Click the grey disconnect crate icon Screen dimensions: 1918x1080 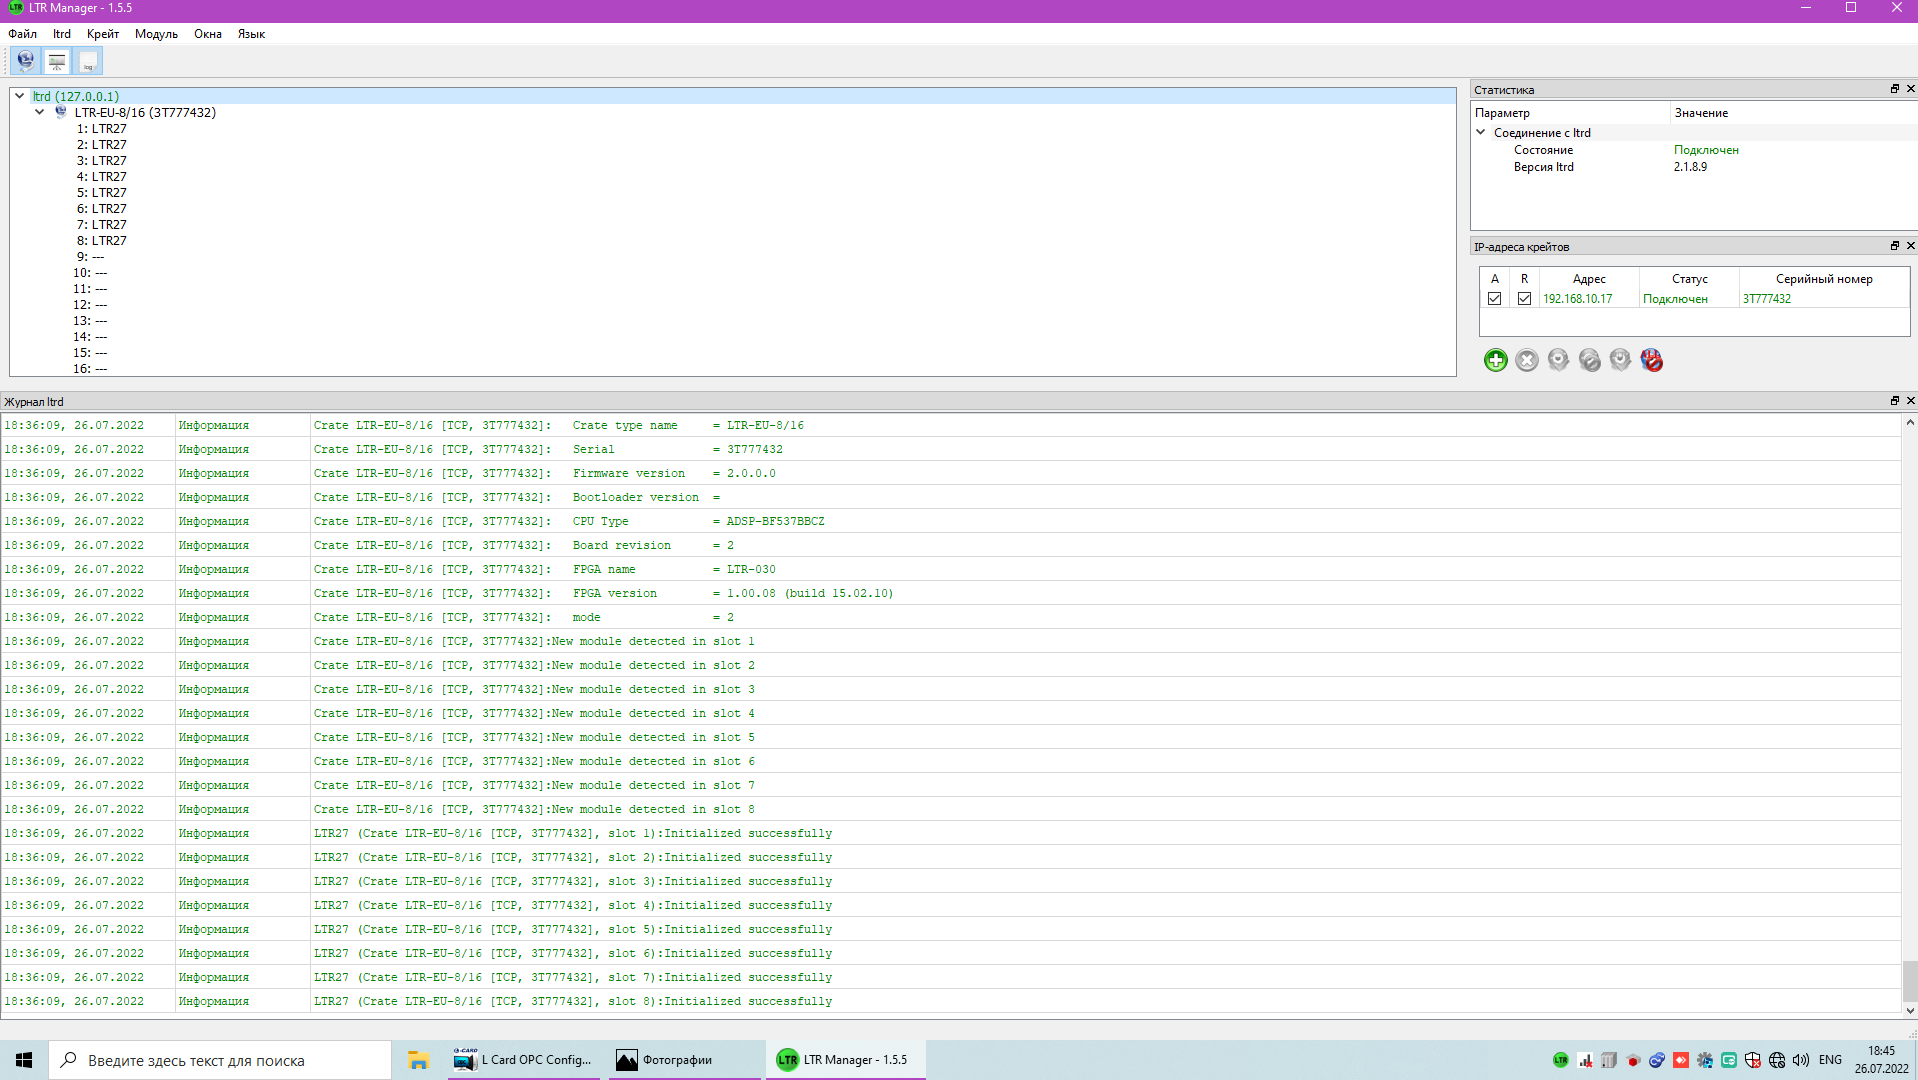(x=1589, y=360)
